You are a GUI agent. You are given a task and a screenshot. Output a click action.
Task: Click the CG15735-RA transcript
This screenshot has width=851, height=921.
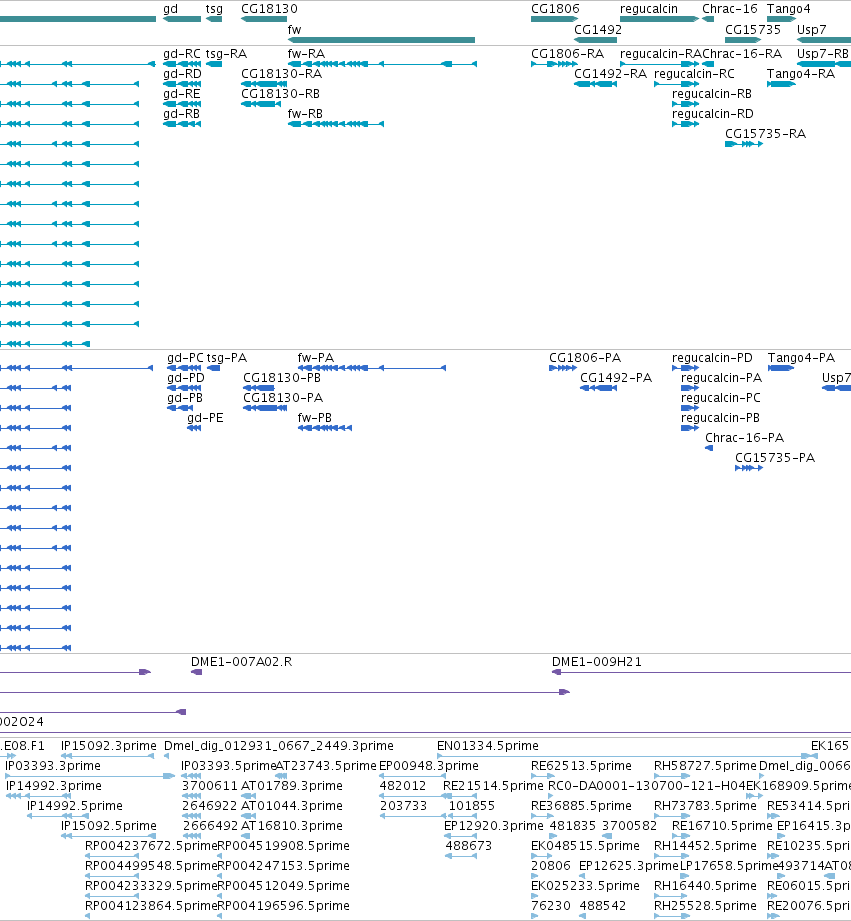(744, 144)
